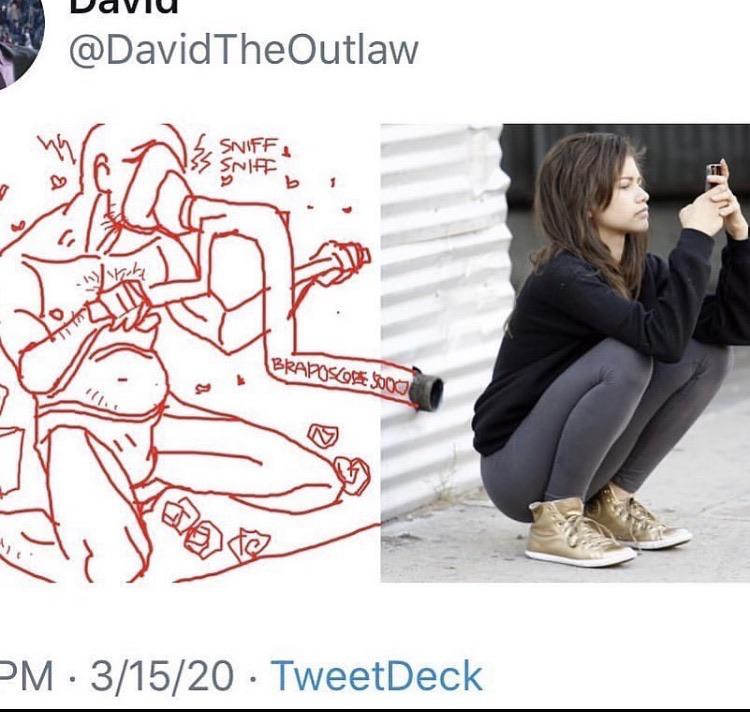Click the 3/15/20 date stamp
The image size is (750, 712).
(x=162, y=676)
